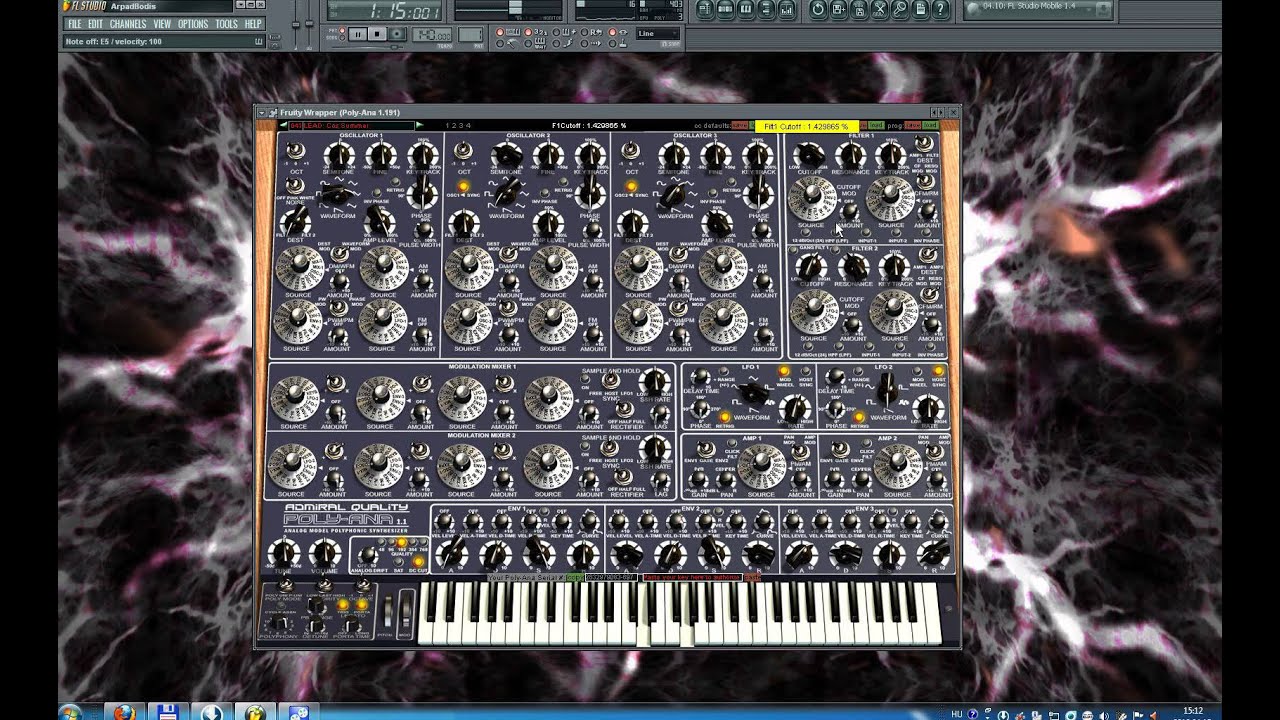Image resolution: width=1280 pixels, height=720 pixels.
Task: Toggle the DC CUT light
Action: click(418, 561)
